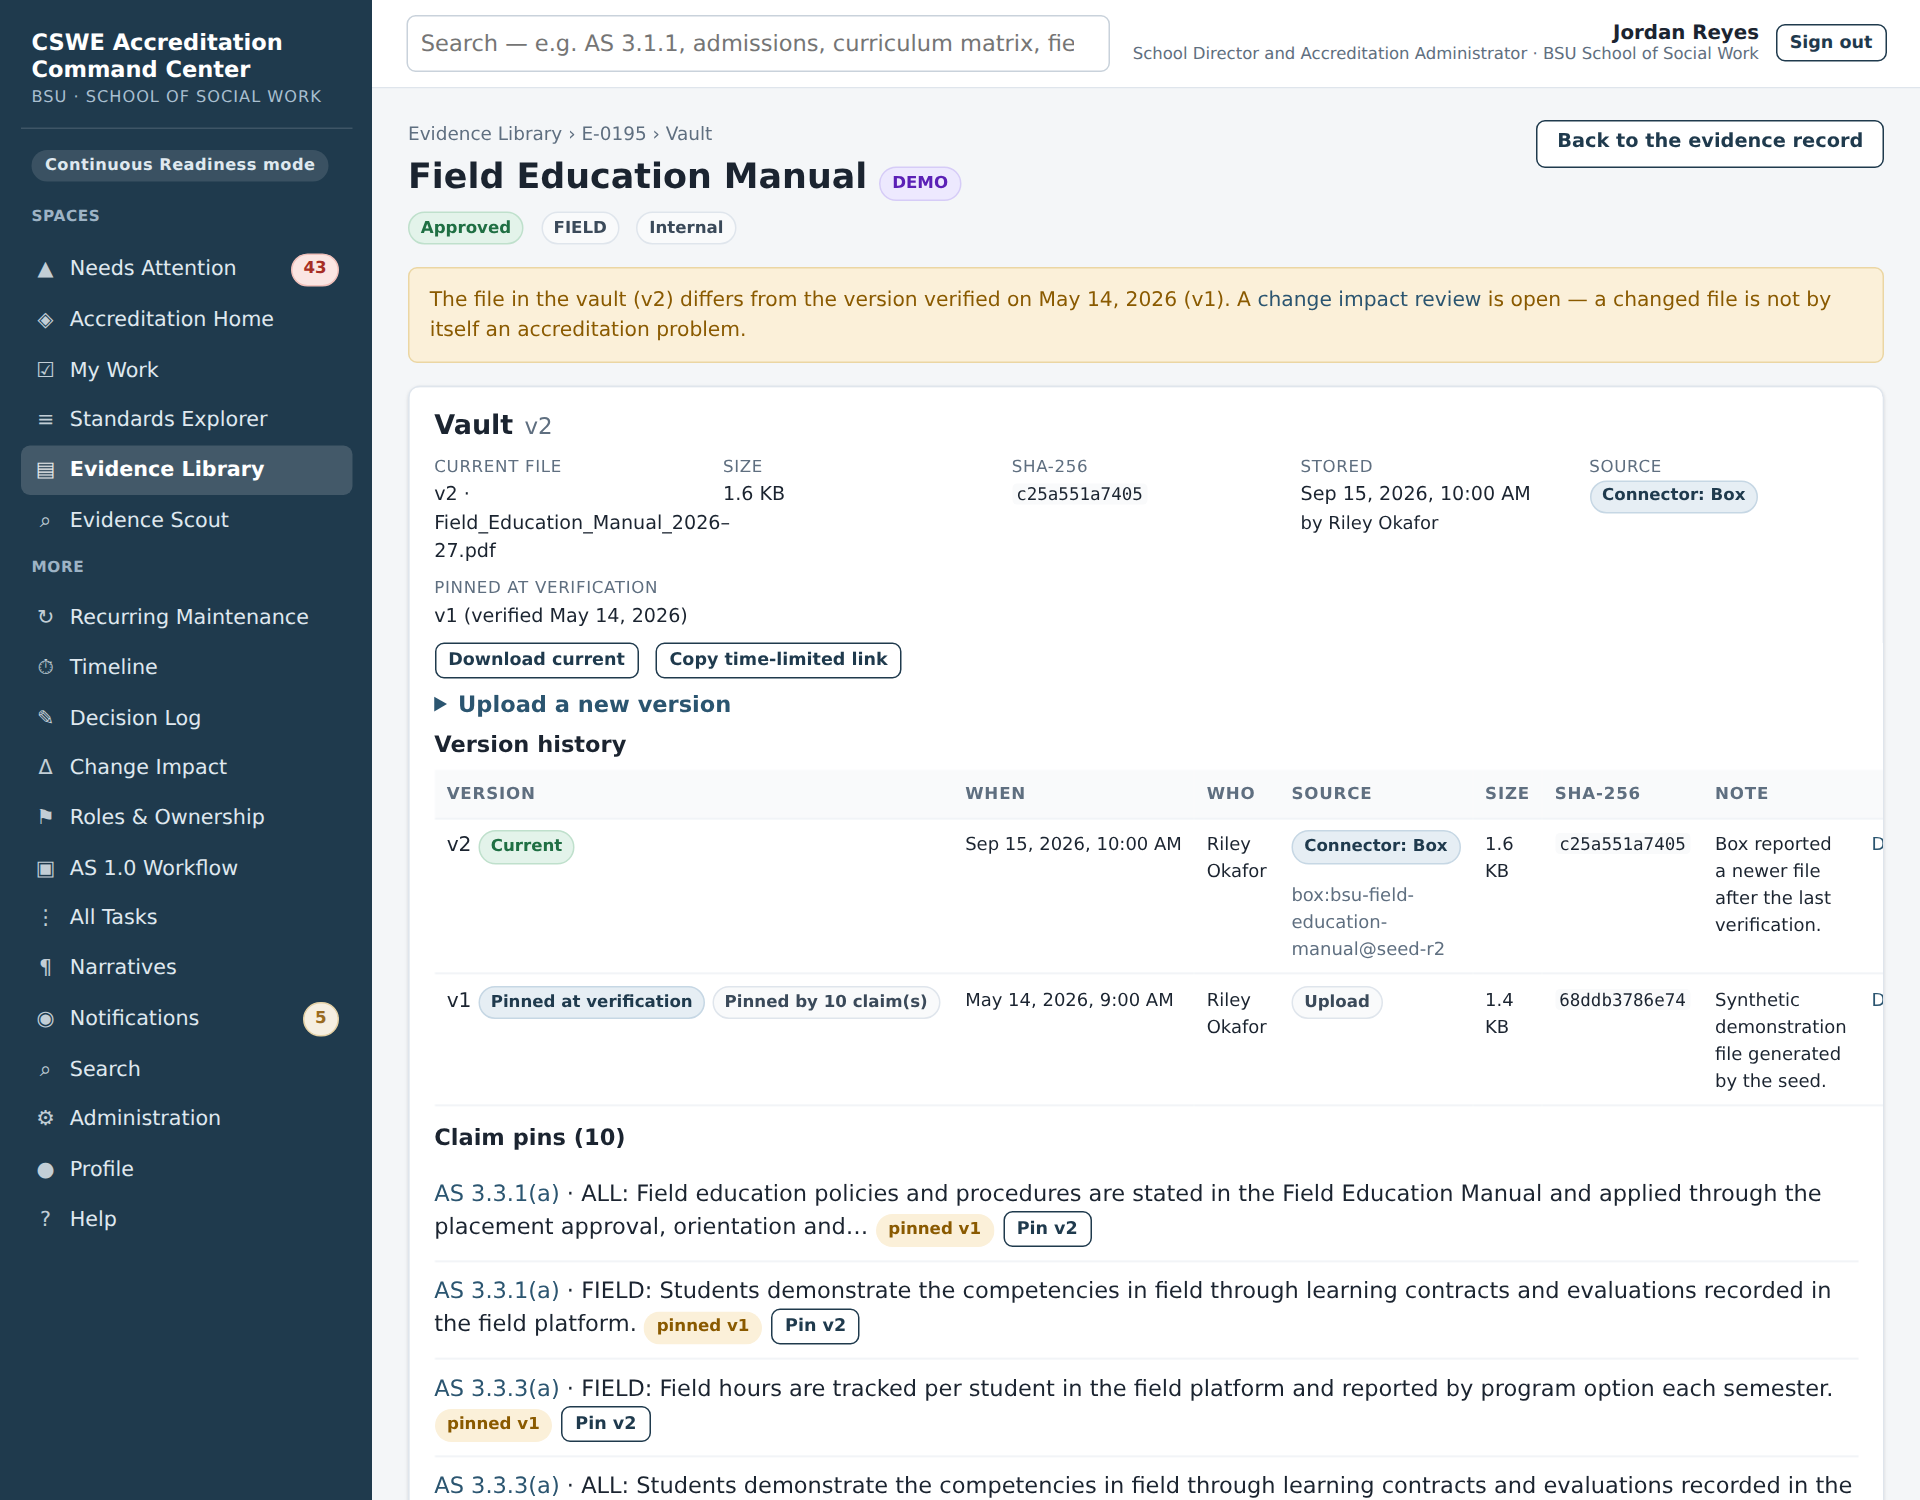Click the Standards Explorer list icon
The image size is (1920, 1500).
[45, 420]
